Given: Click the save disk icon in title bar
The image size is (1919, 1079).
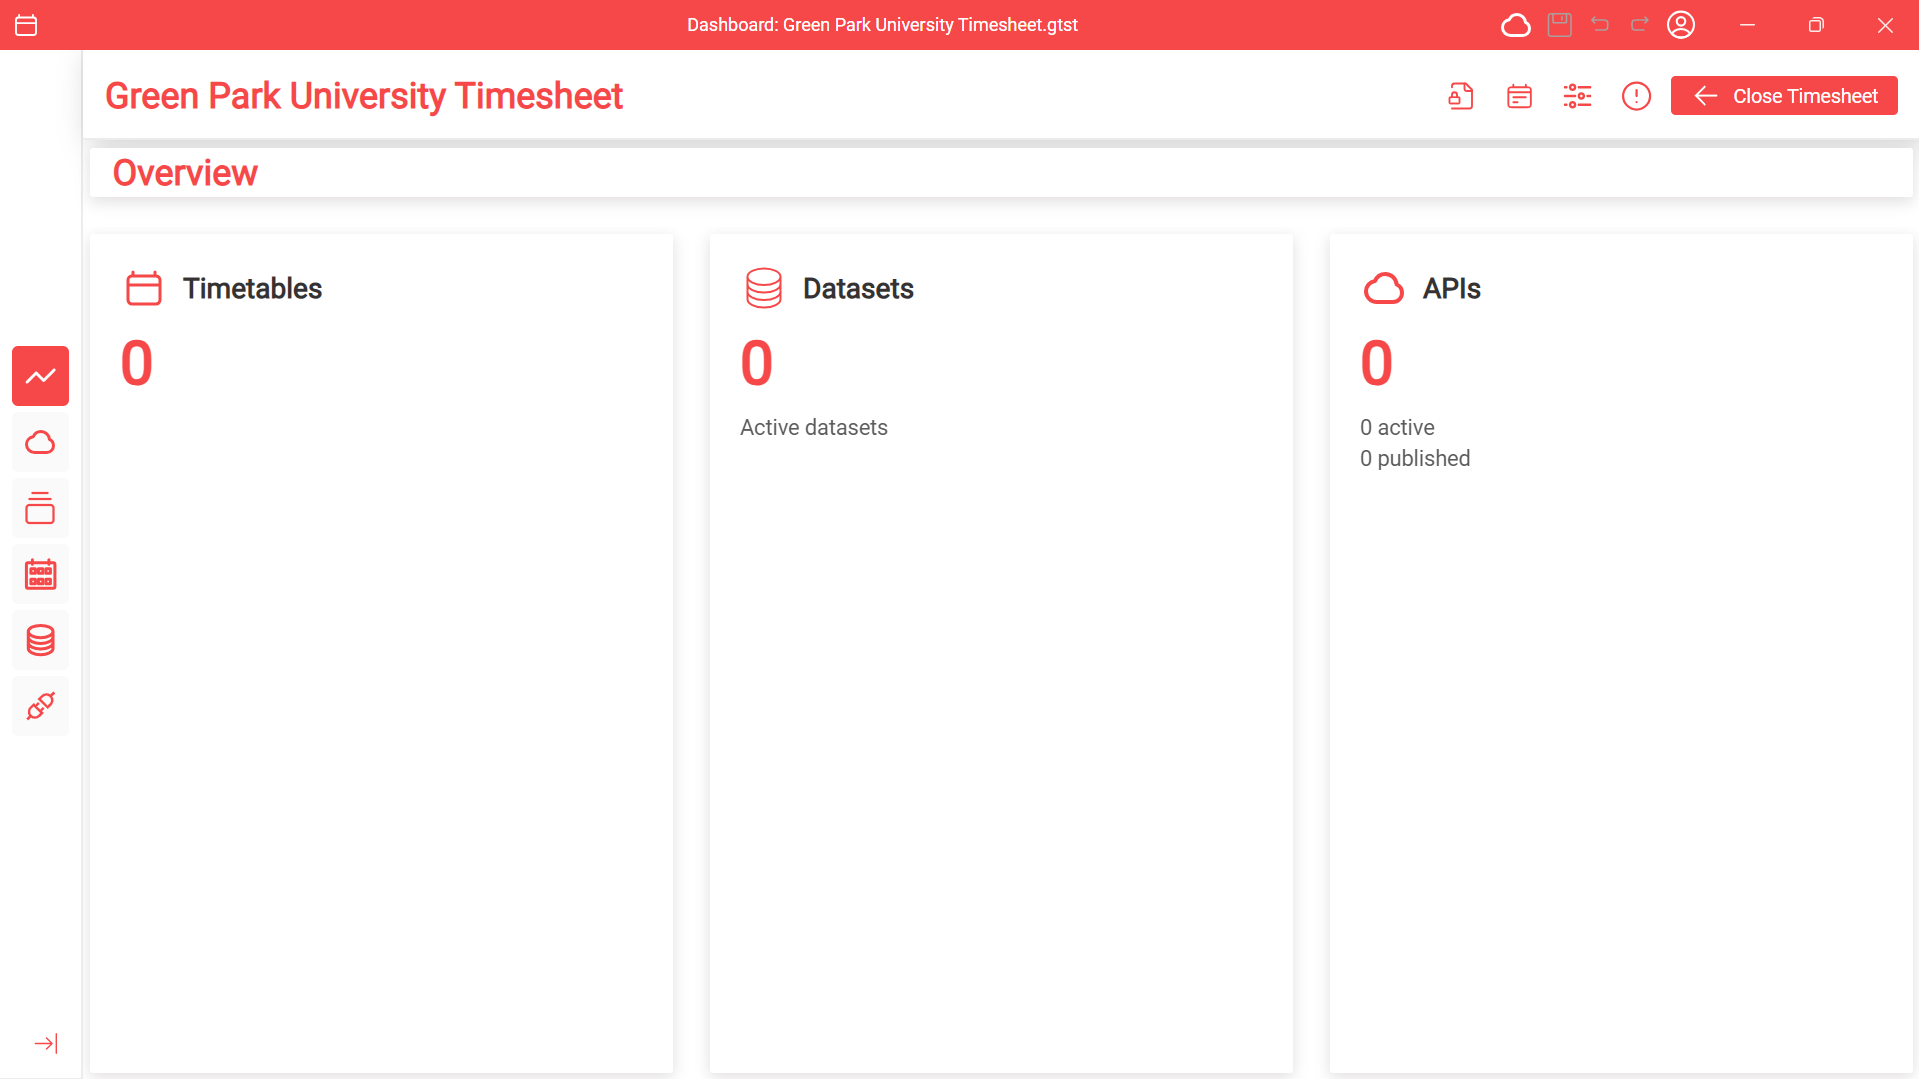Looking at the screenshot, I should click(x=1559, y=25).
